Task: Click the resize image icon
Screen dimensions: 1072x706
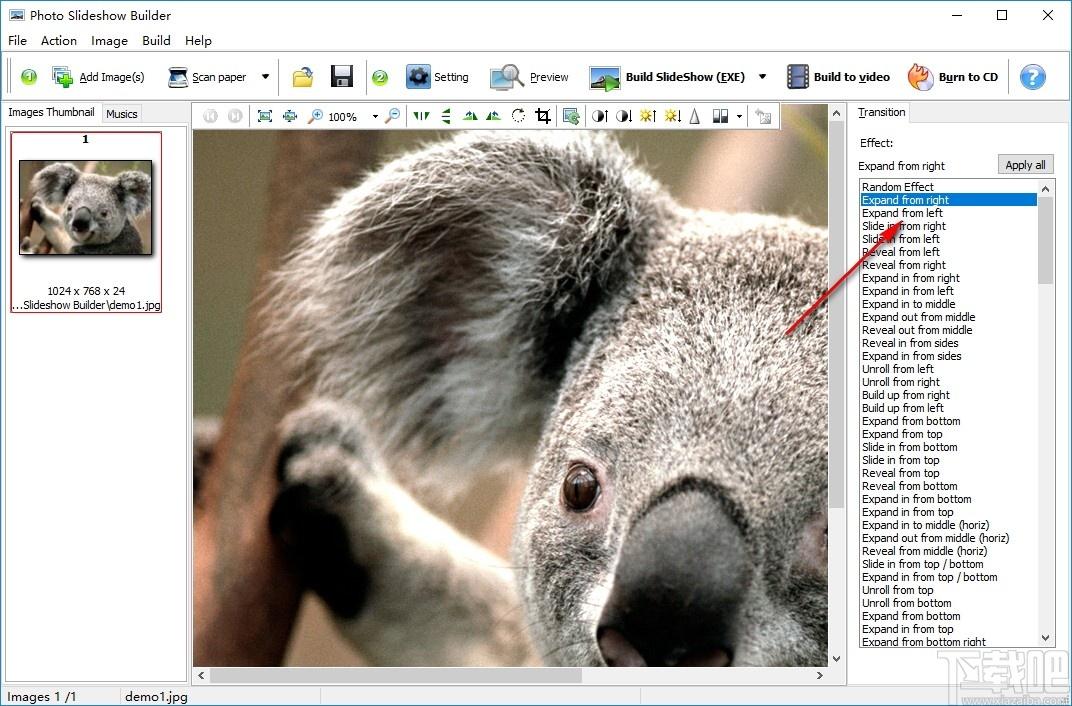Action: tap(571, 116)
